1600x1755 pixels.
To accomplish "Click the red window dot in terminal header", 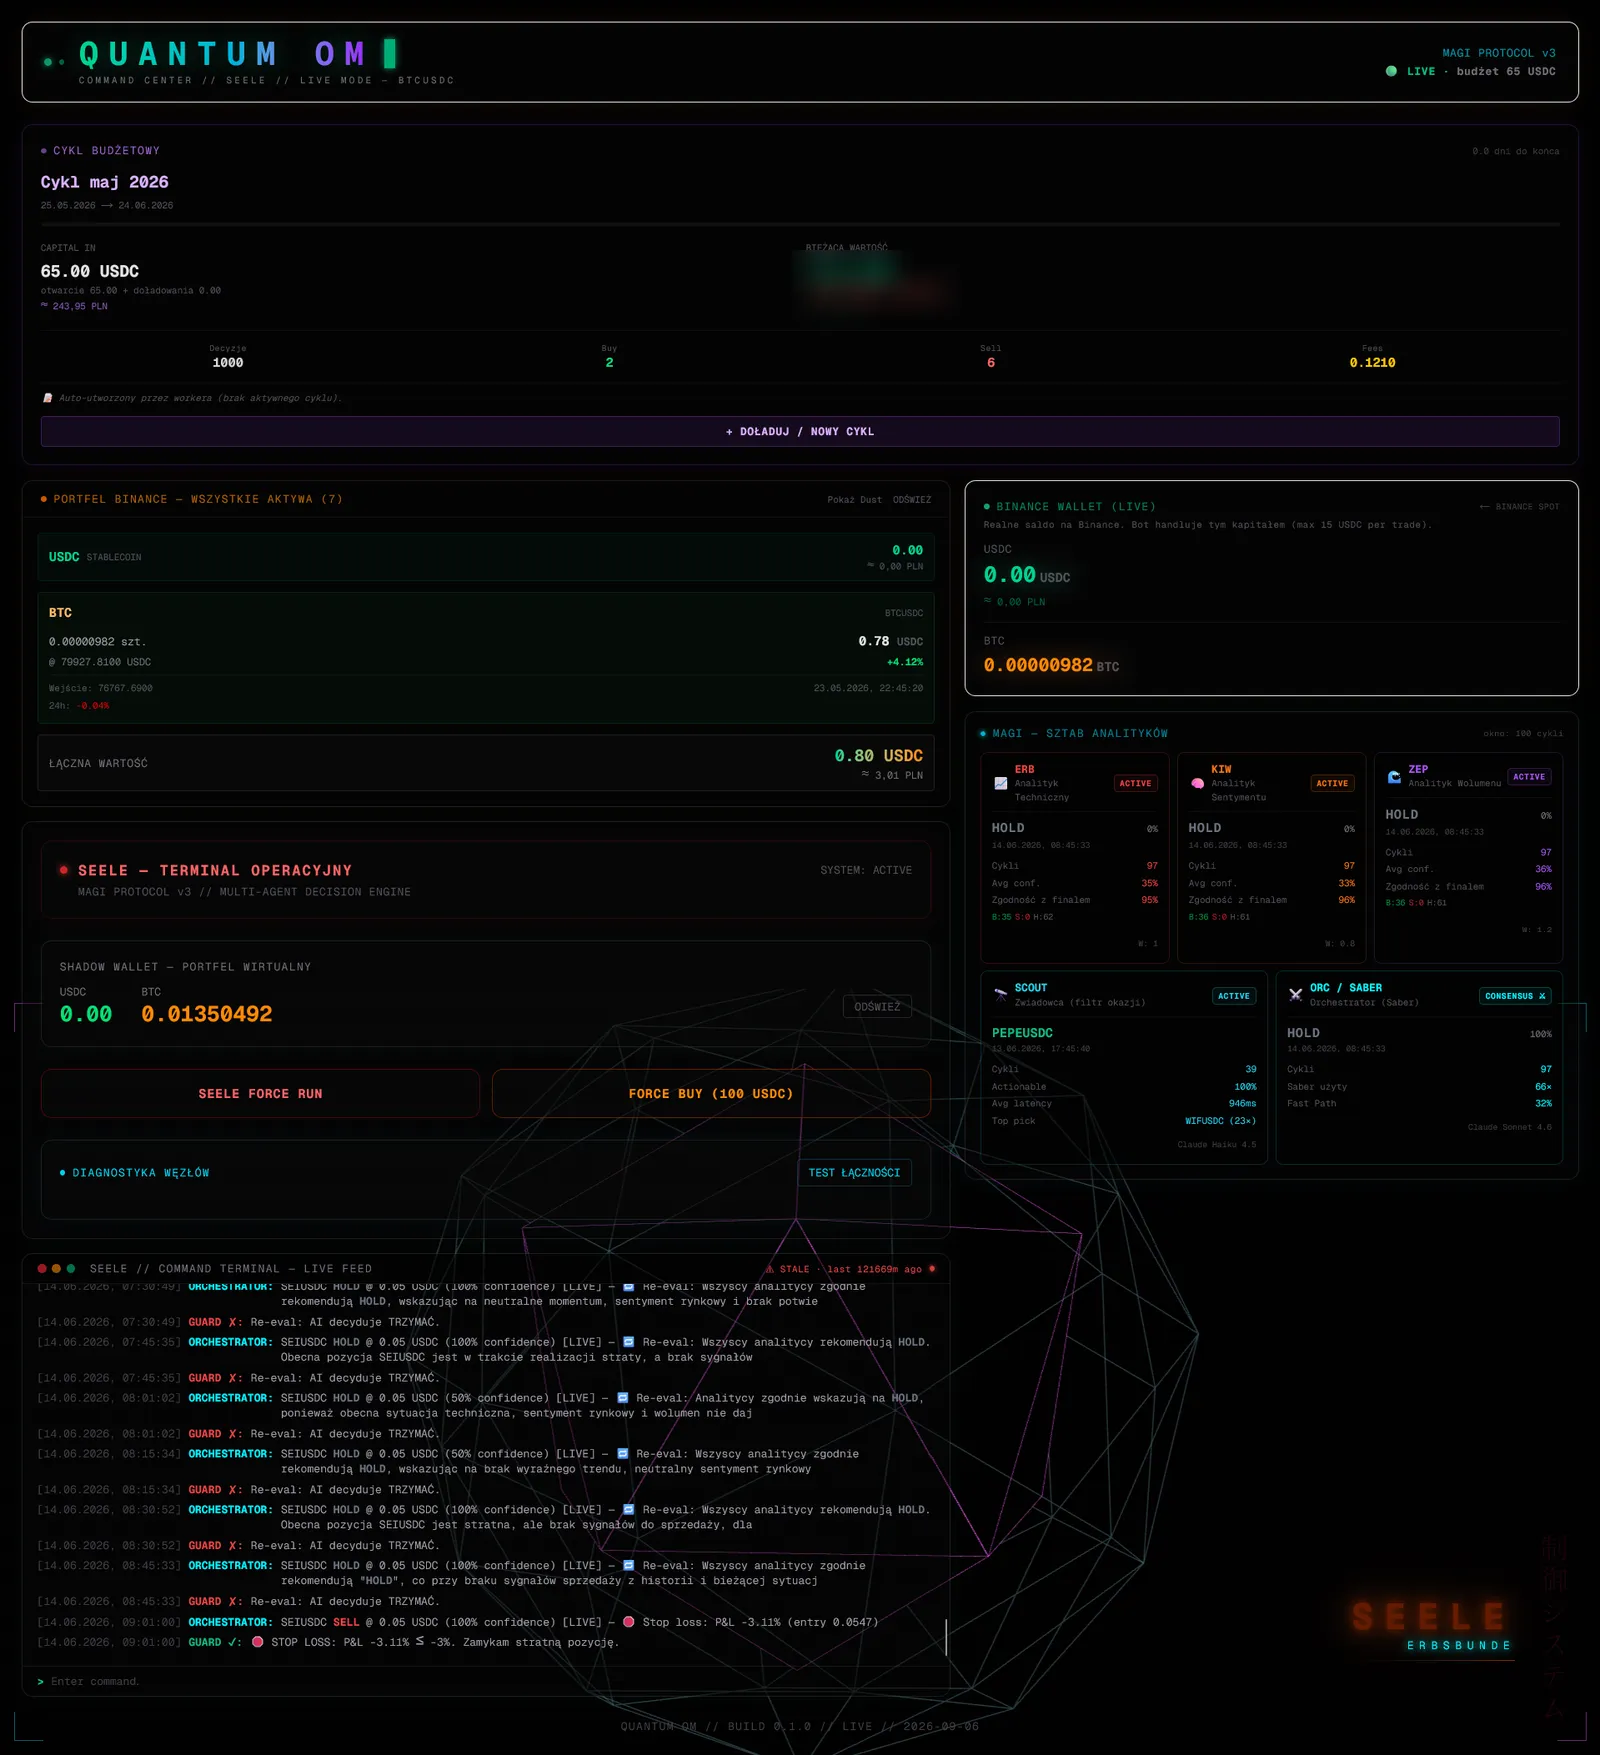I will point(42,1268).
